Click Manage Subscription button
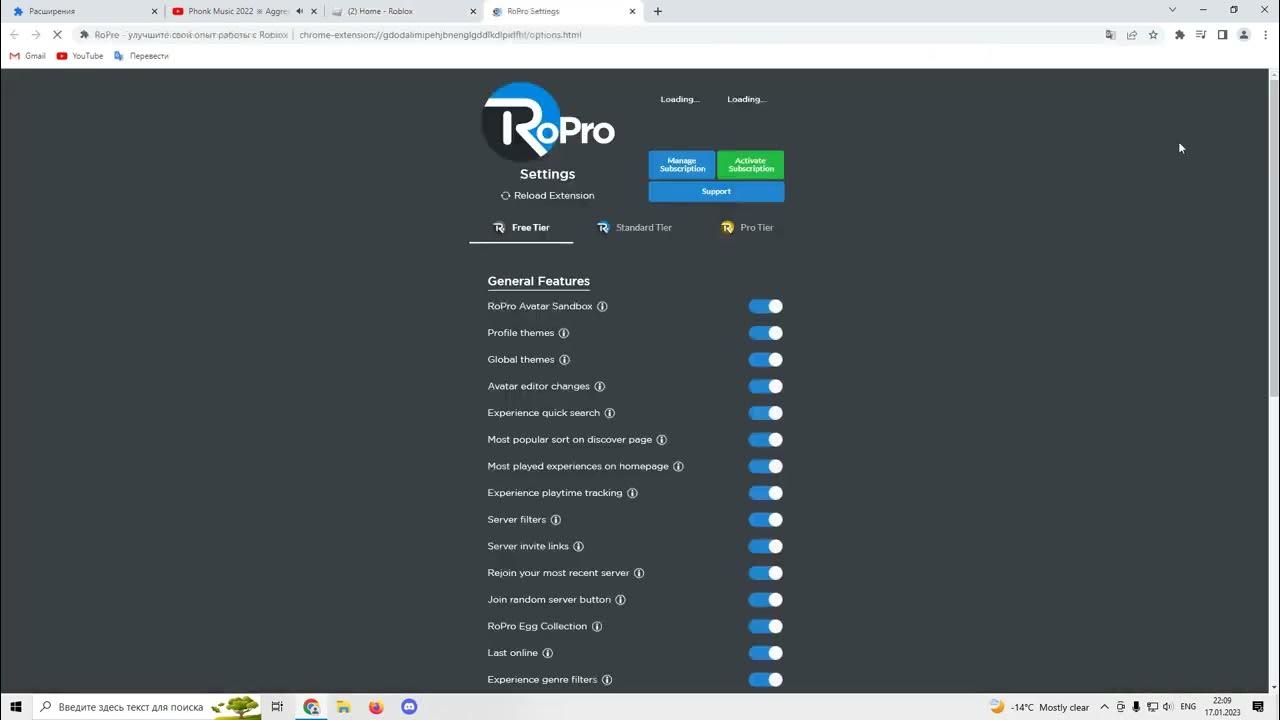This screenshot has width=1280, height=720. coord(682,165)
